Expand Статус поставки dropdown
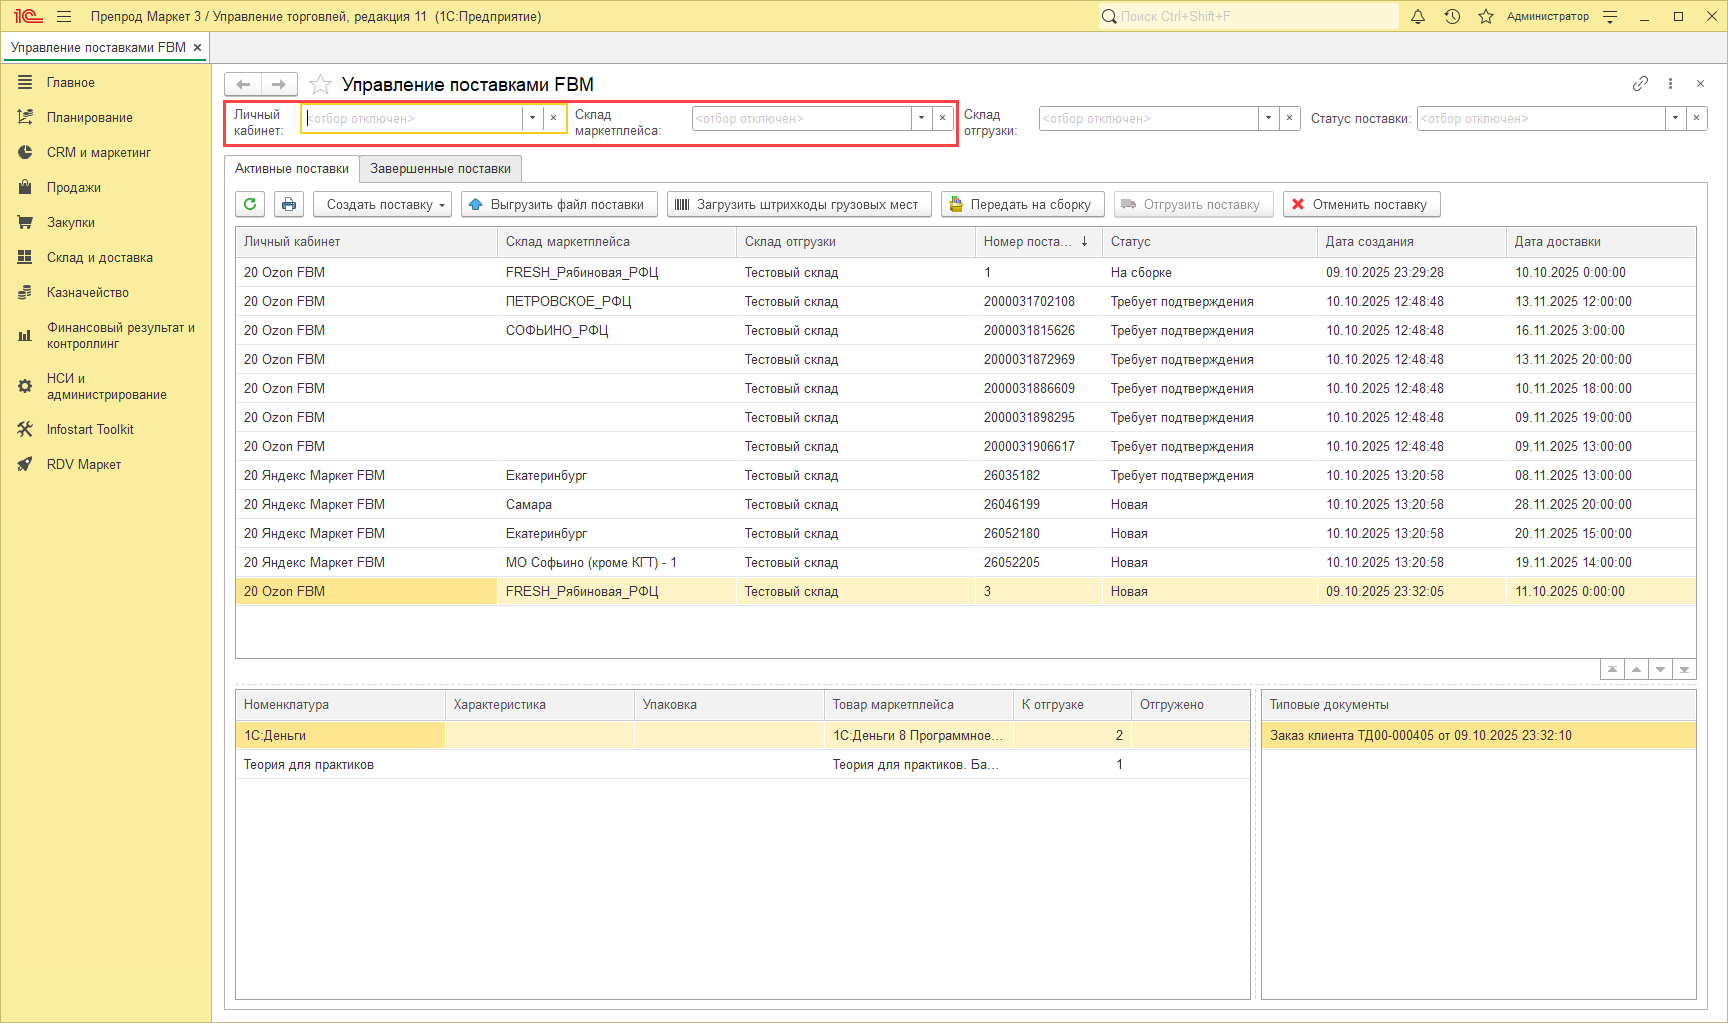This screenshot has width=1728, height=1023. pos(1675,118)
